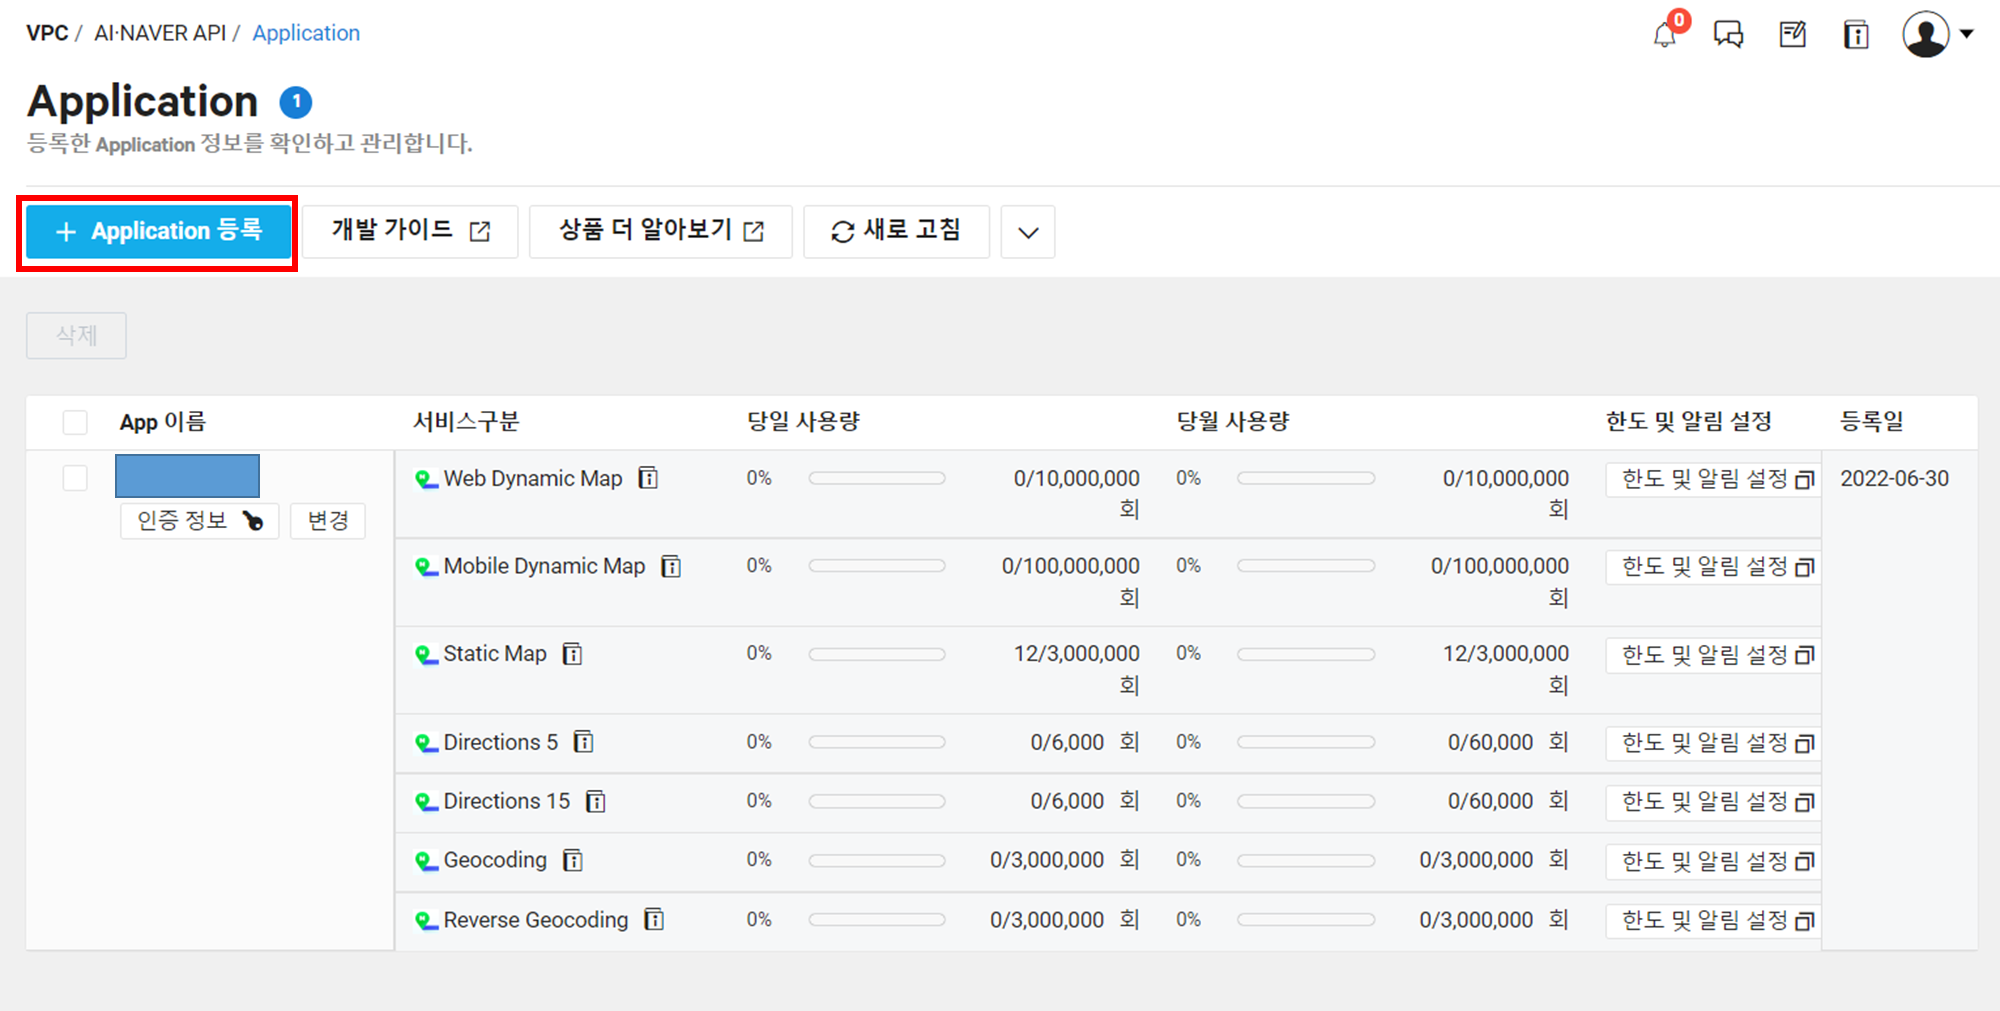This screenshot has height=1011, width=2000.
Task: Click the Directions 15 service name
Action: click(507, 801)
